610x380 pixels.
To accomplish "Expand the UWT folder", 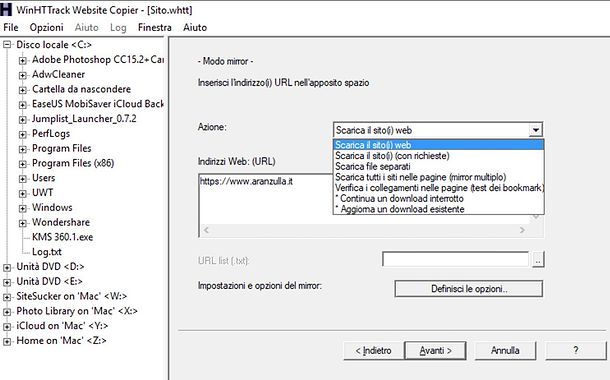I will tap(23, 193).
